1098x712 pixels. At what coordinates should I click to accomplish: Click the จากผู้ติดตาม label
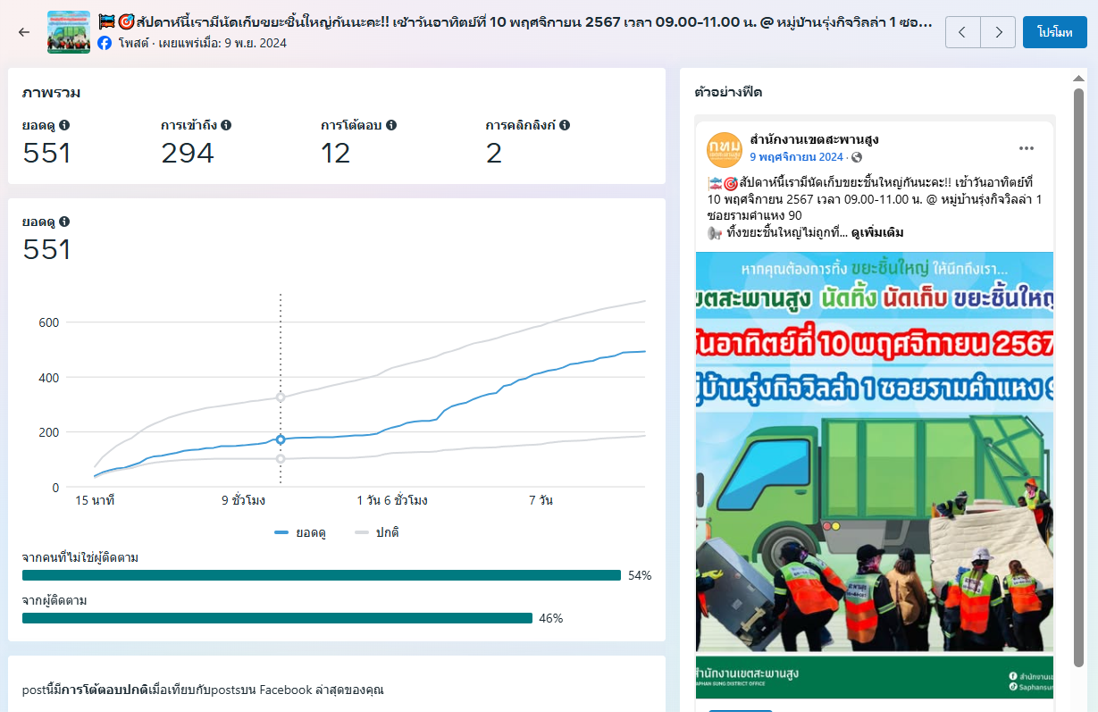click(x=55, y=601)
